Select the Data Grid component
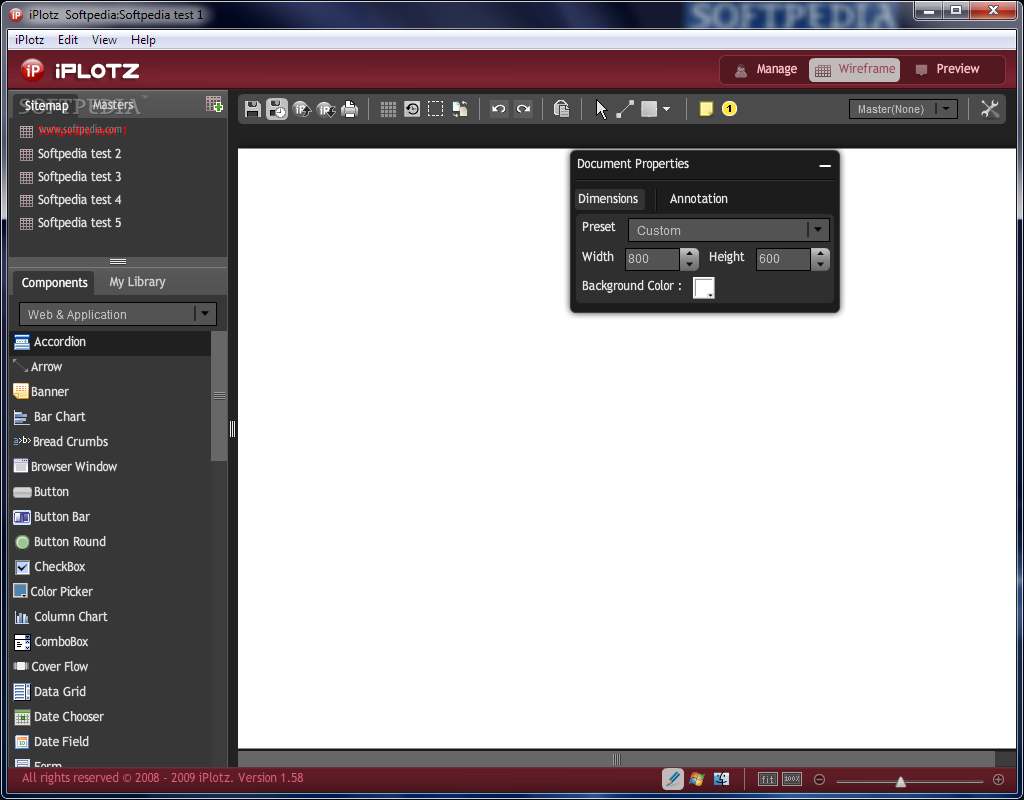 click(110, 692)
